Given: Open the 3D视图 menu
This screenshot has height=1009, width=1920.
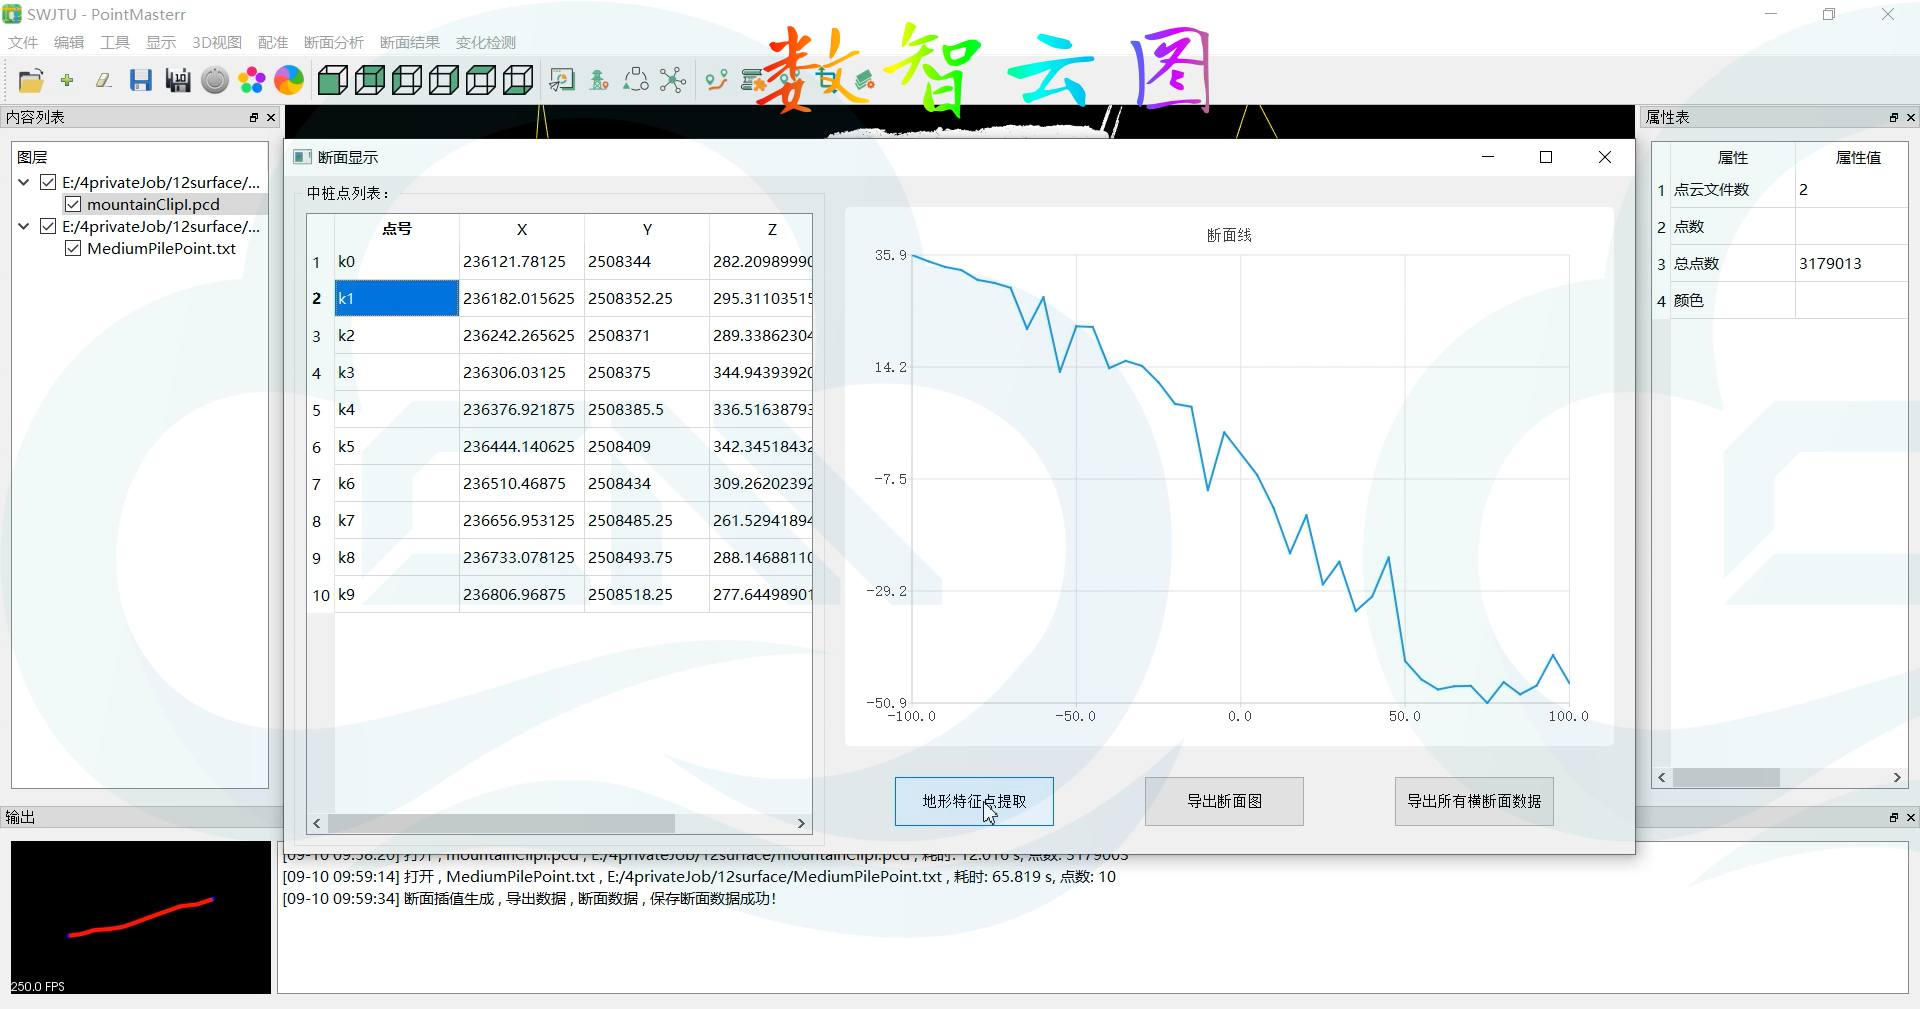Looking at the screenshot, I should coord(216,42).
